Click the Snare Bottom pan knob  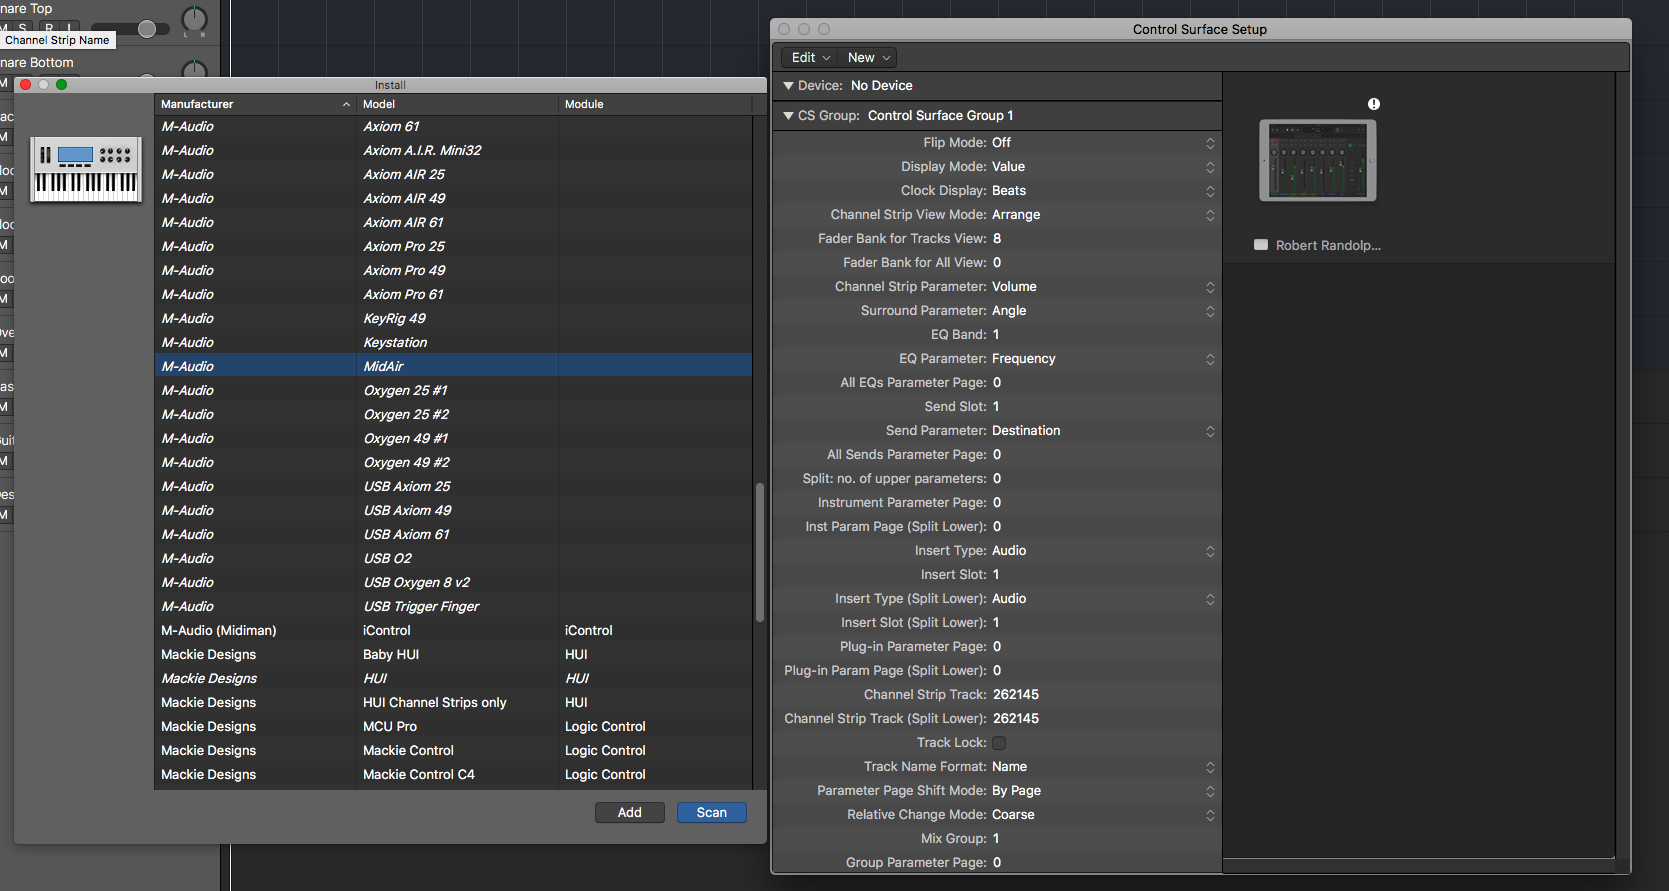pos(194,70)
